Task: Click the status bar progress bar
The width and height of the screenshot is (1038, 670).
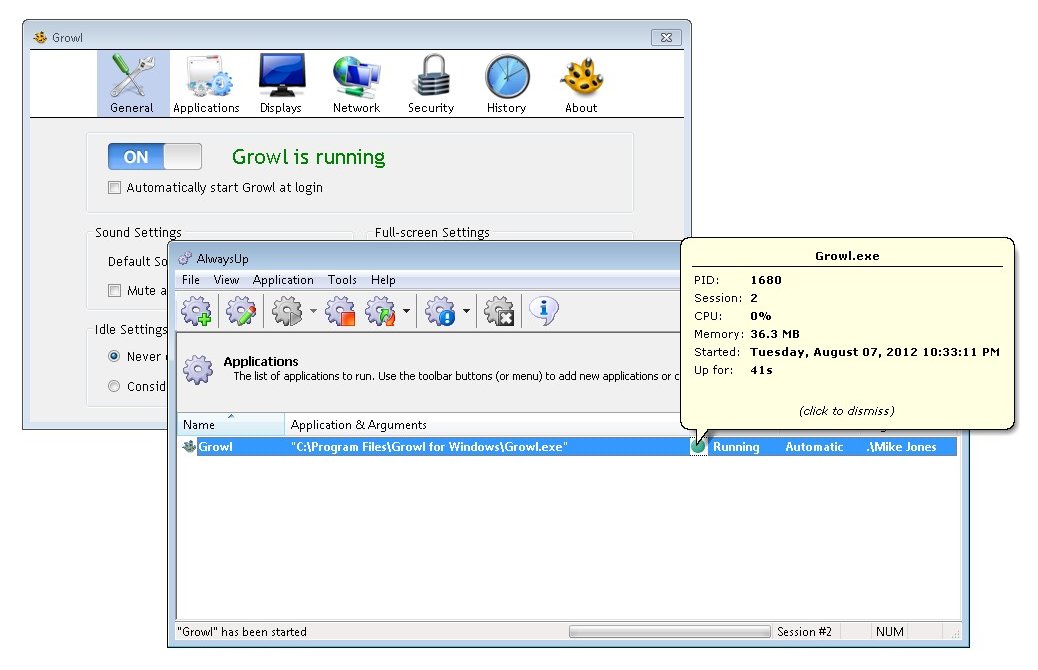Action: [670, 632]
